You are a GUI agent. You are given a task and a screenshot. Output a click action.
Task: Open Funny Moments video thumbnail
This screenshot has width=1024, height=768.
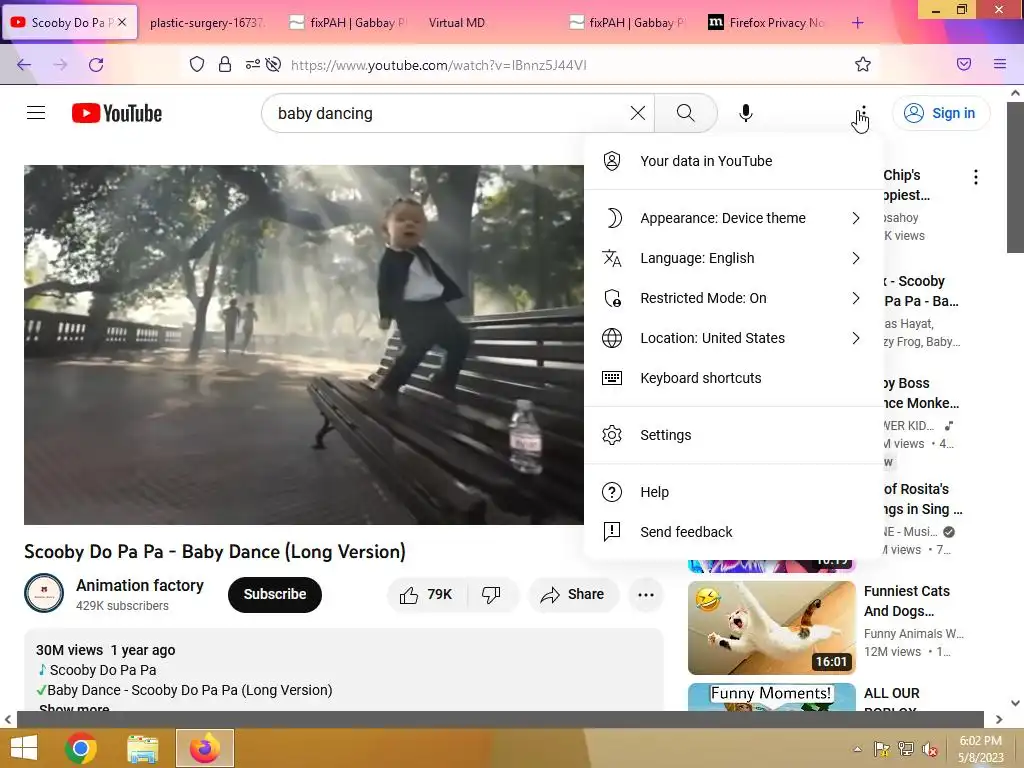coord(771,696)
